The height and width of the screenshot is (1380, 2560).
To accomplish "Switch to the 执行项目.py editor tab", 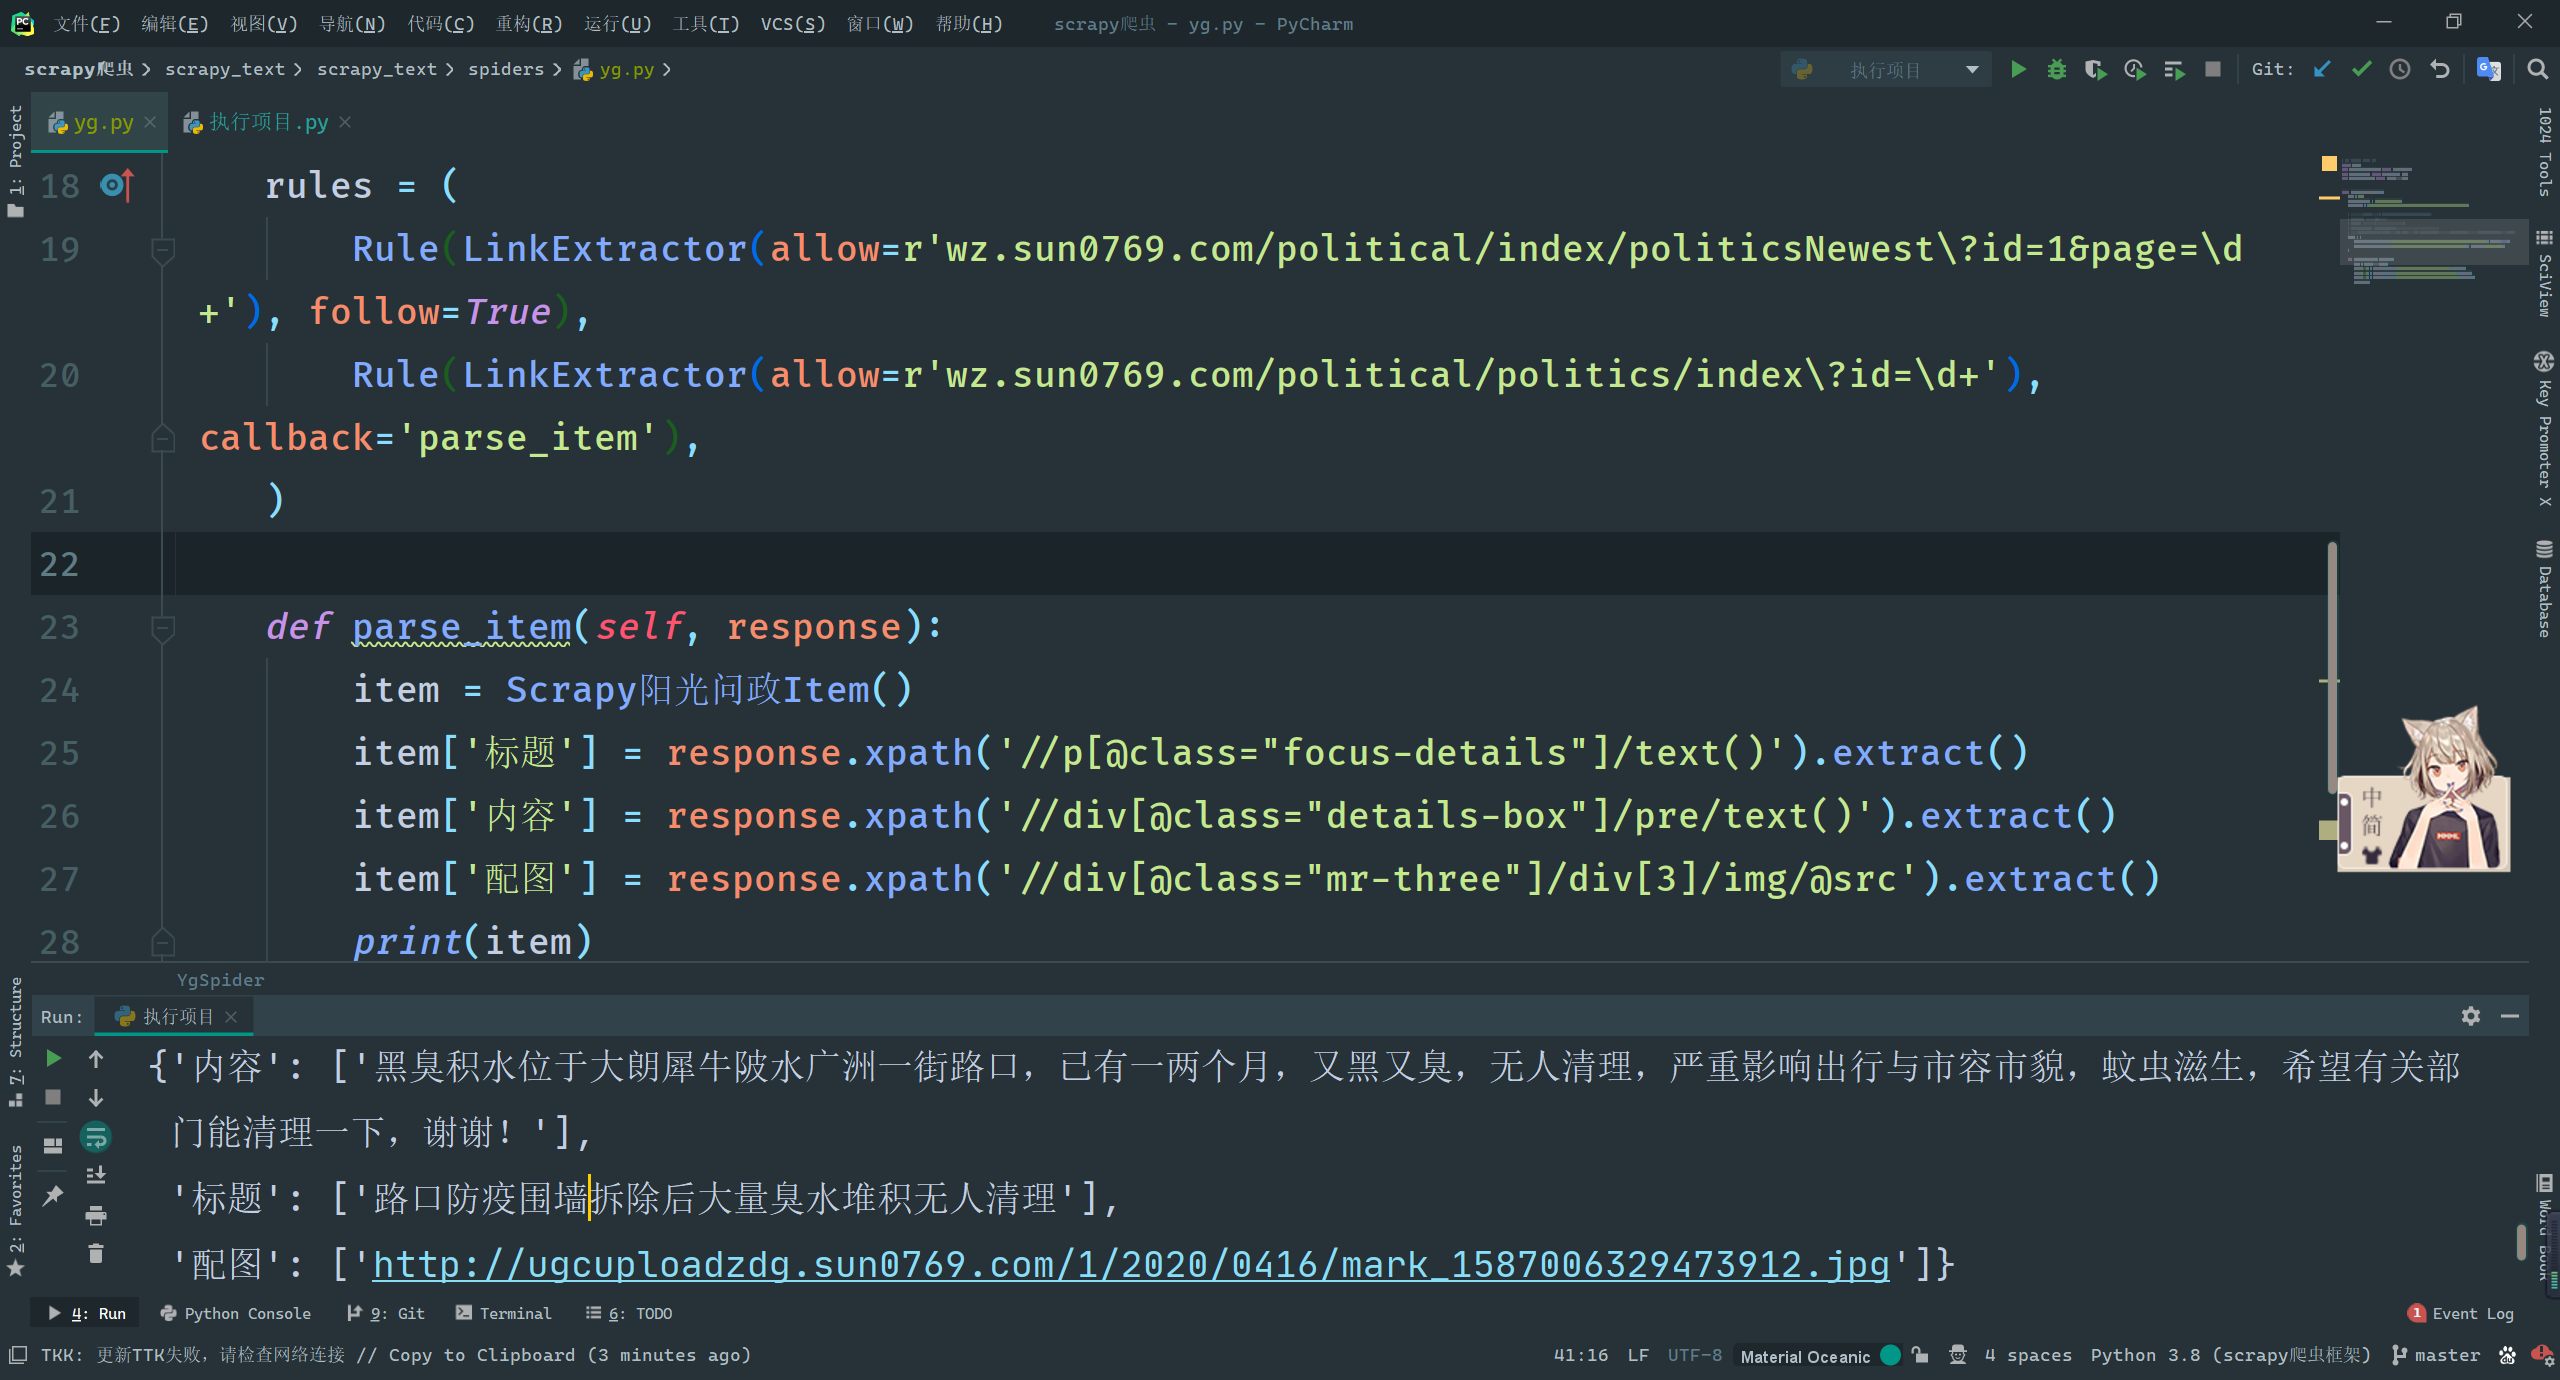I will click(267, 122).
